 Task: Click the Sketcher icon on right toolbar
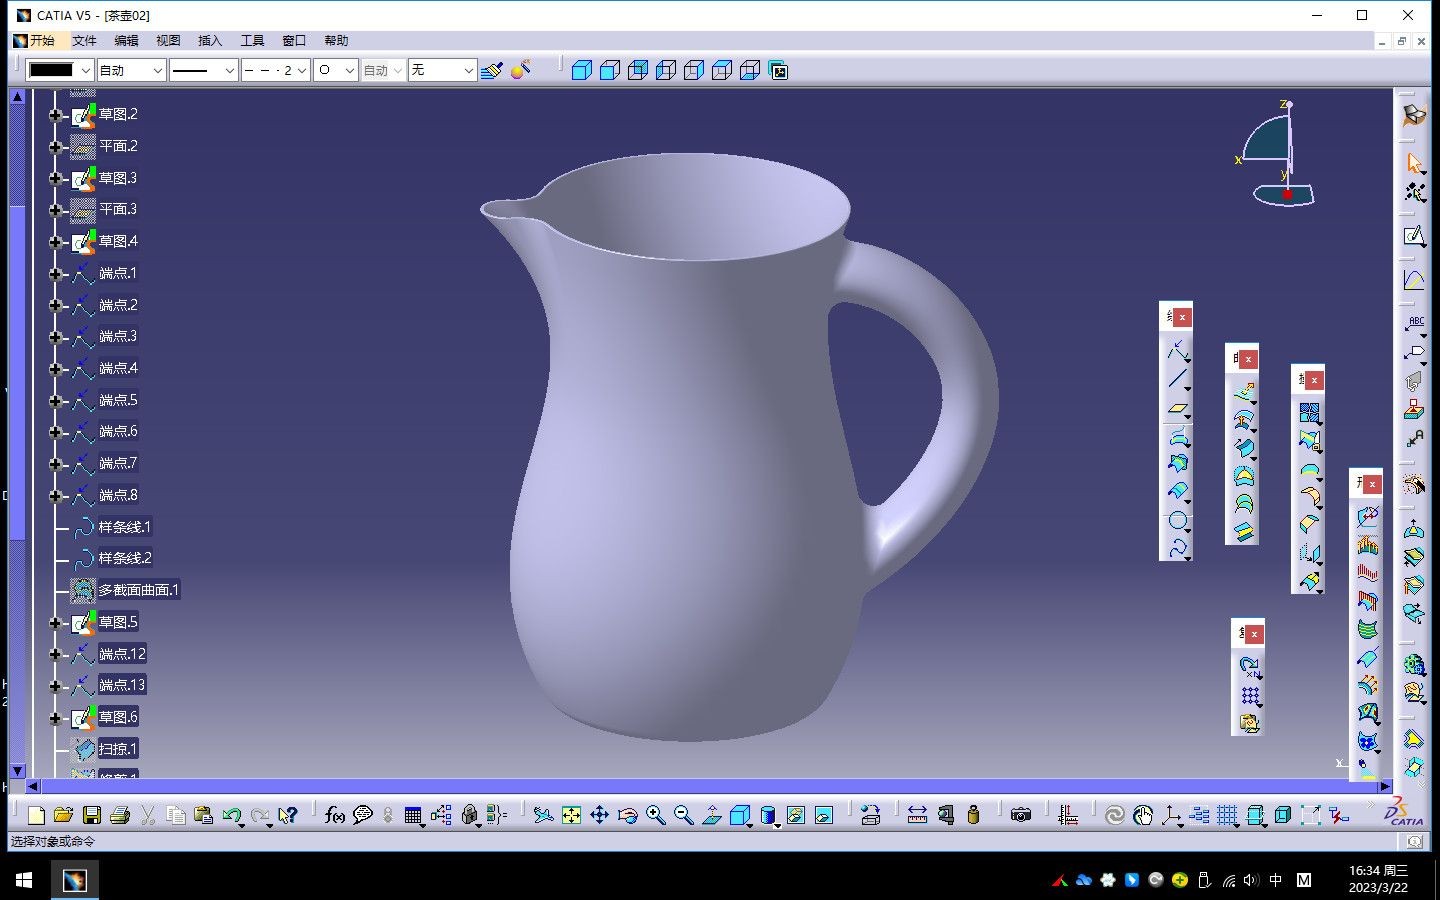[1414, 236]
